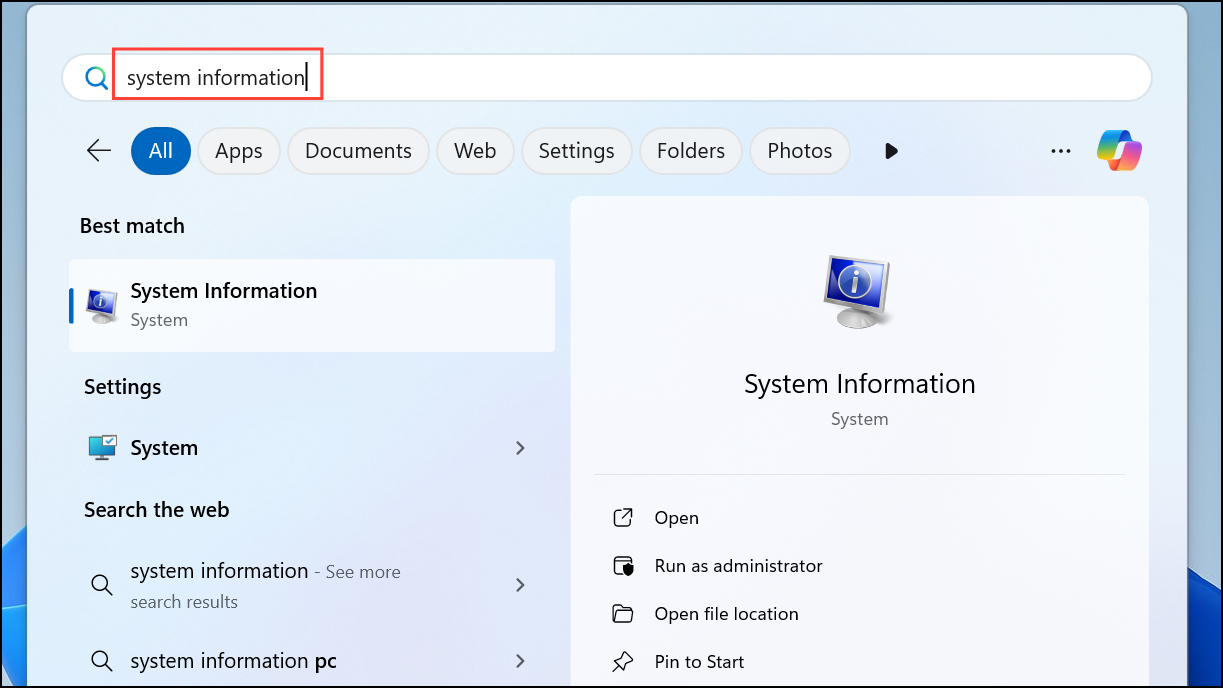Screen dimensions: 1223x688
Task: Click the System settings monitor icon
Action: tap(101, 447)
